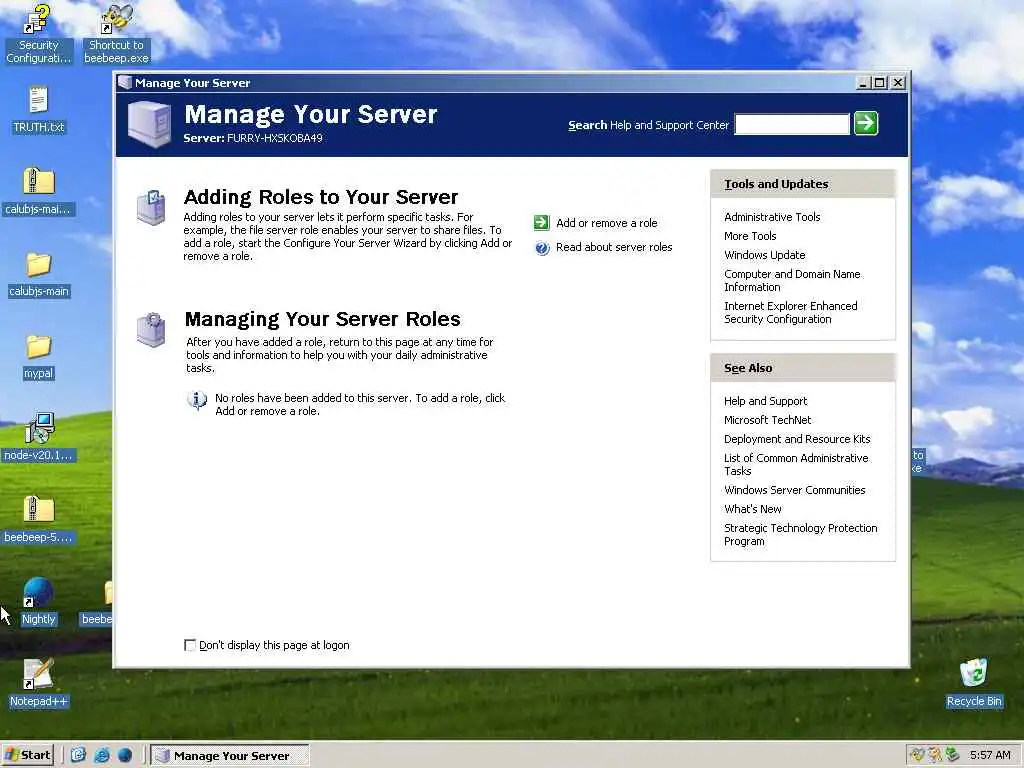The width and height of the screenshot is (1024, 768).
Task: Open List of Common Administrative Tasks link
Action: click(x=796, y=464)
